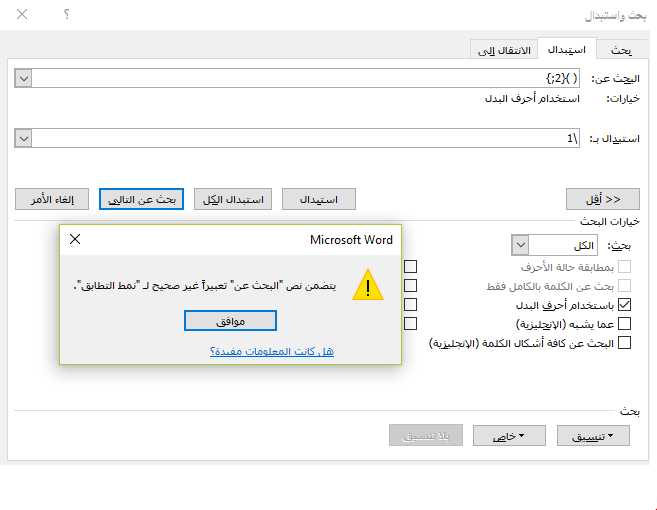Click the yellow warning icon in the Word alert
This screenshot has width=657, height=510.
368,285
